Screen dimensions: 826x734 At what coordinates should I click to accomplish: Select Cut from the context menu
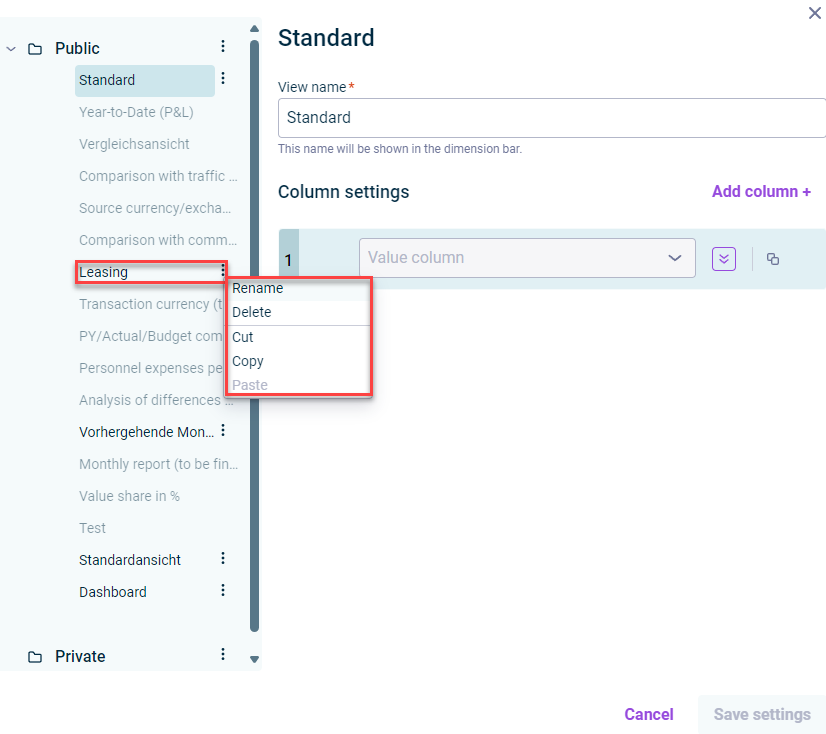click(x=243, y=336)
